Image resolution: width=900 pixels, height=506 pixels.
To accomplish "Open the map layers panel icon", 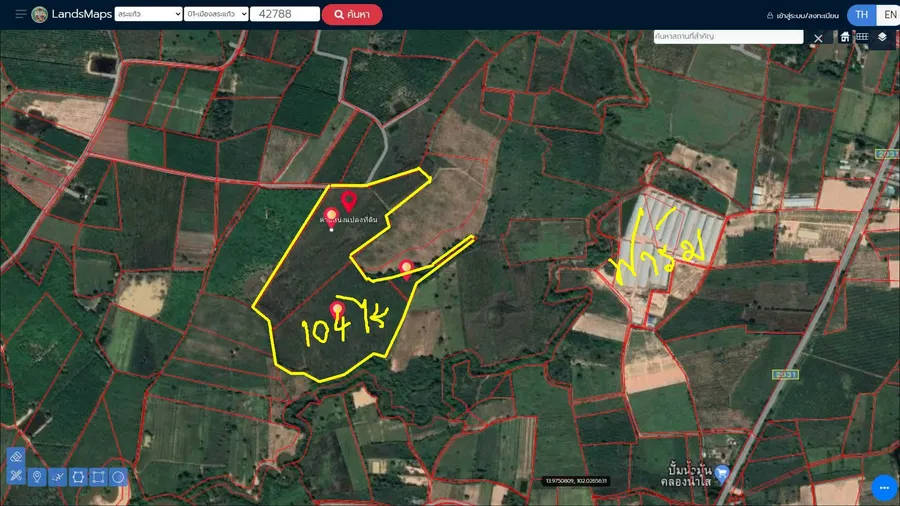I will click(882, 37).
